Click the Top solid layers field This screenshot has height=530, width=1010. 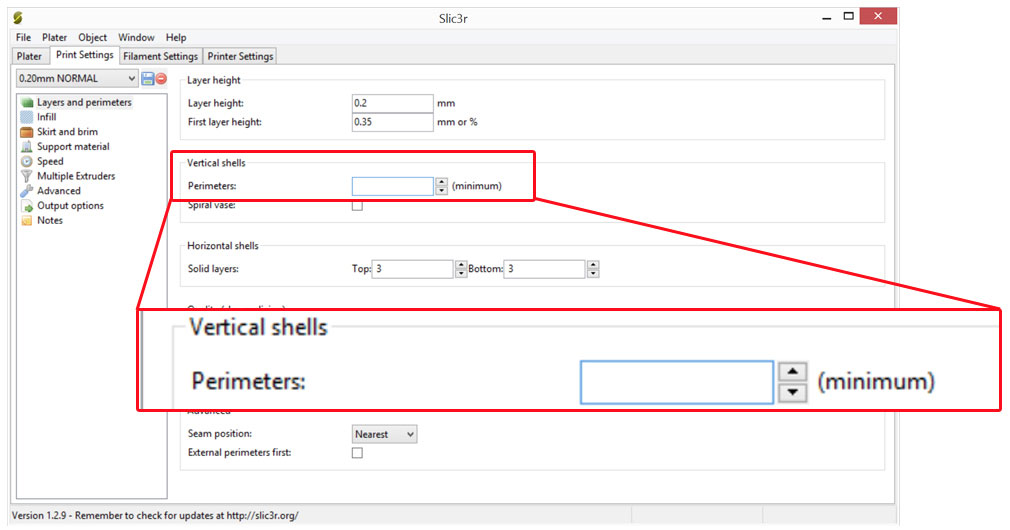tap(412, 269)
